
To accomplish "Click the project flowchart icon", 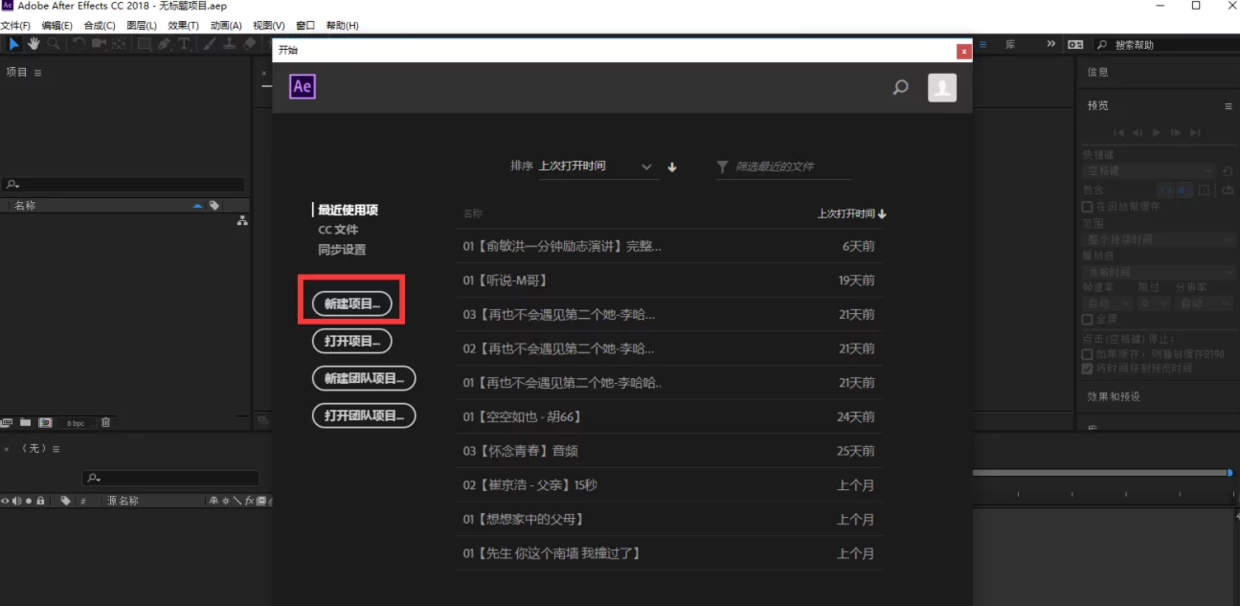I will (x=242, y=221).
